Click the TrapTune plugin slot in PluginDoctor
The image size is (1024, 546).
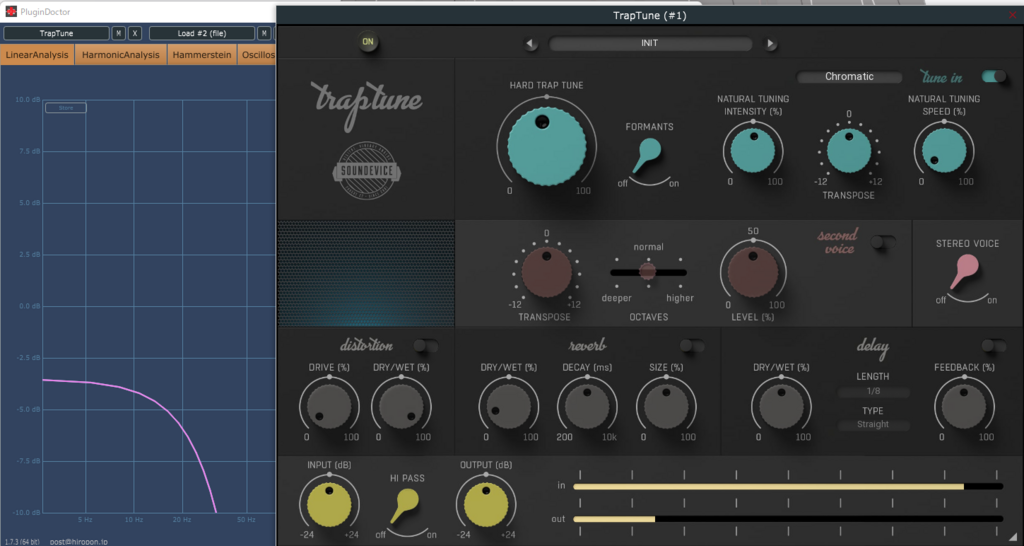[x=56, y=33]
